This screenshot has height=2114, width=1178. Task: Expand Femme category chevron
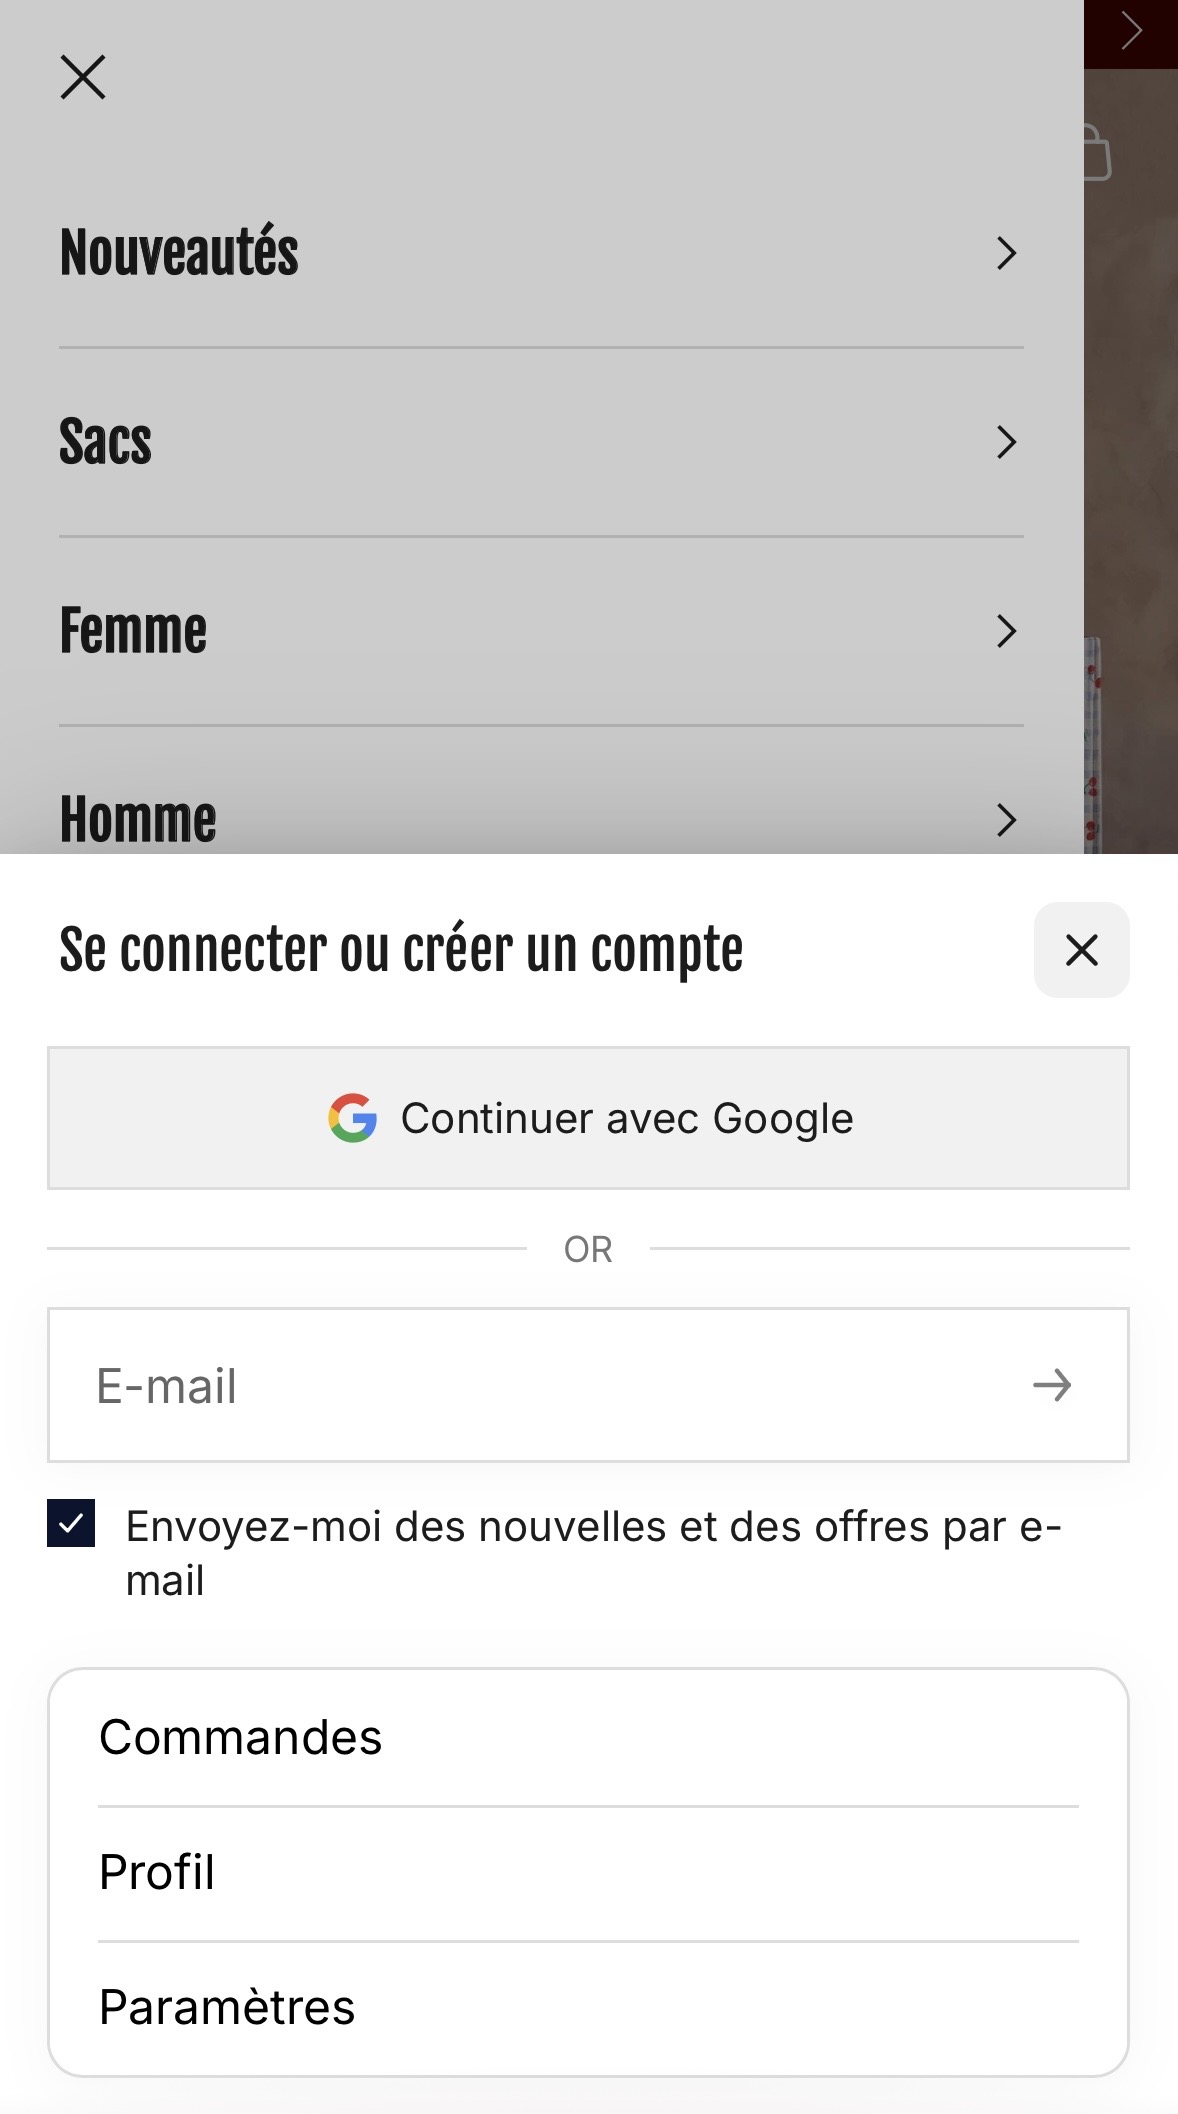coord(1007,631)
